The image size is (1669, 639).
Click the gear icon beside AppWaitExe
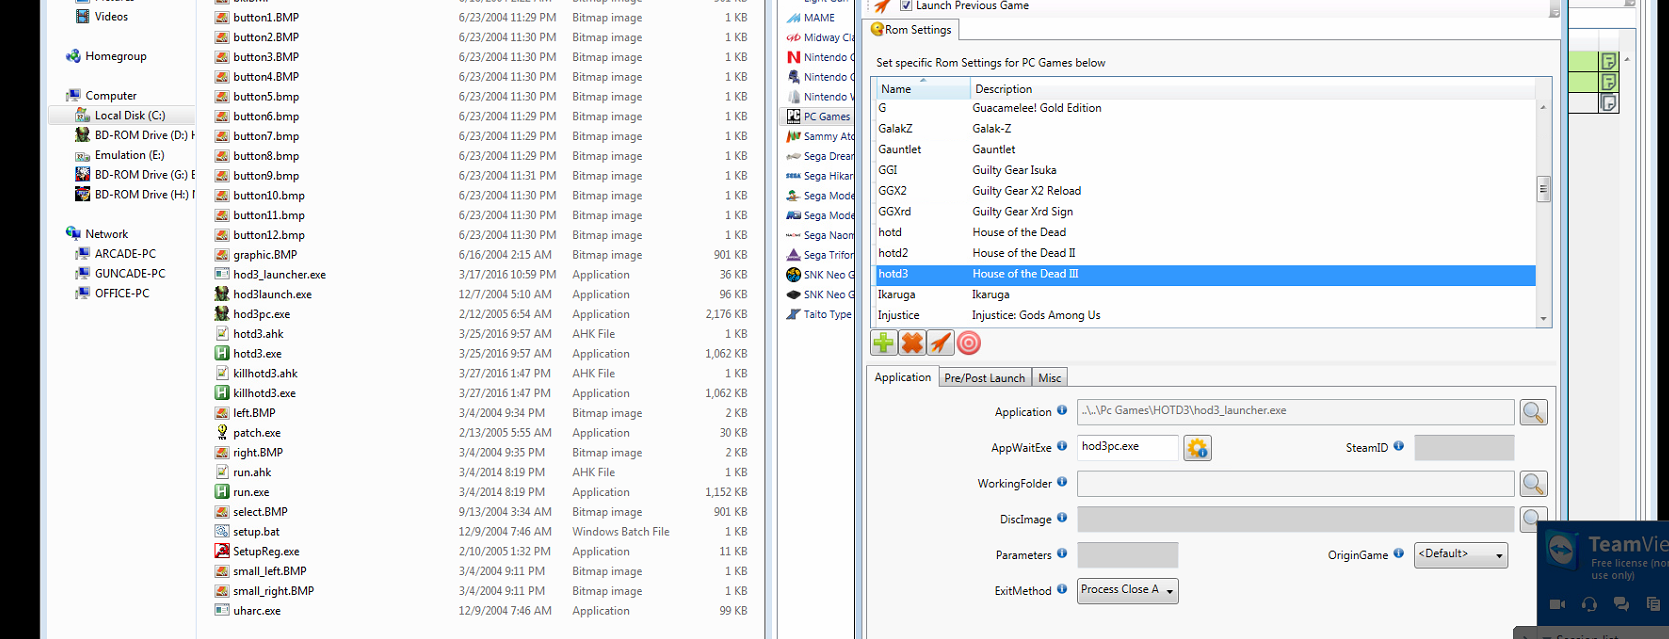pos(1197,448)
